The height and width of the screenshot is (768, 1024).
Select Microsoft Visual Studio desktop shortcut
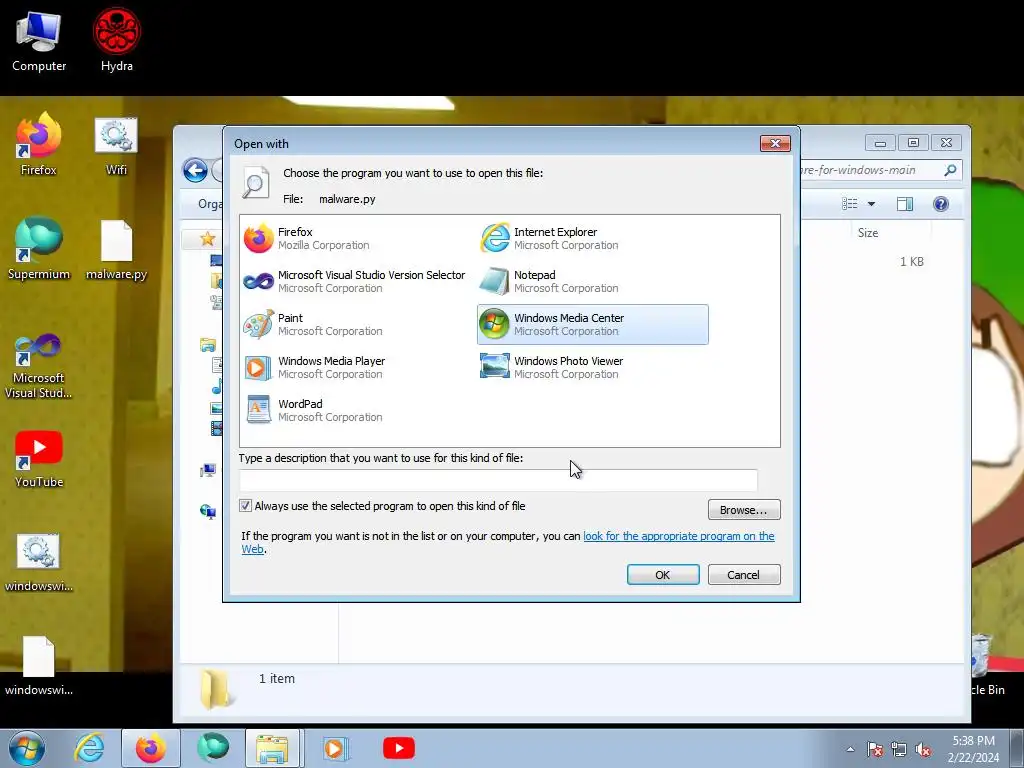pyautogui.click(x=39, y=366)
